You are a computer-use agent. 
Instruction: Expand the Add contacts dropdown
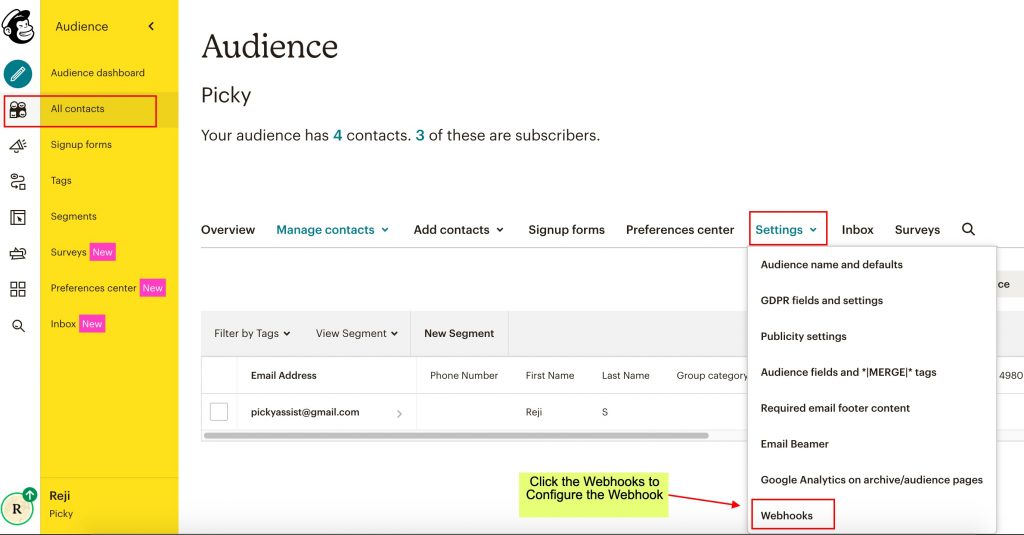[458, 230]
